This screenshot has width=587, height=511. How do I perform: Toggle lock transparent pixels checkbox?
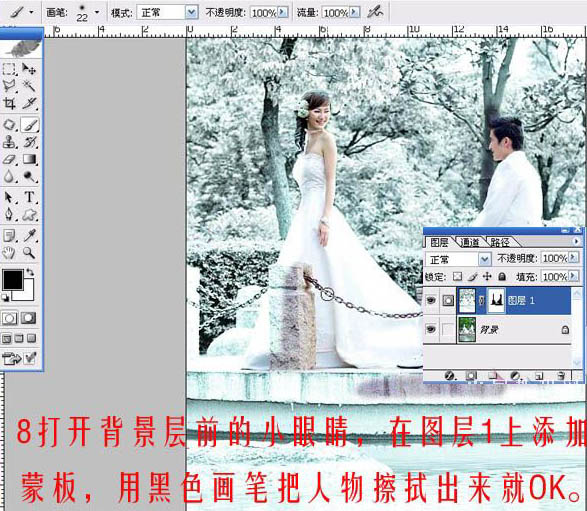pos(457,277)
